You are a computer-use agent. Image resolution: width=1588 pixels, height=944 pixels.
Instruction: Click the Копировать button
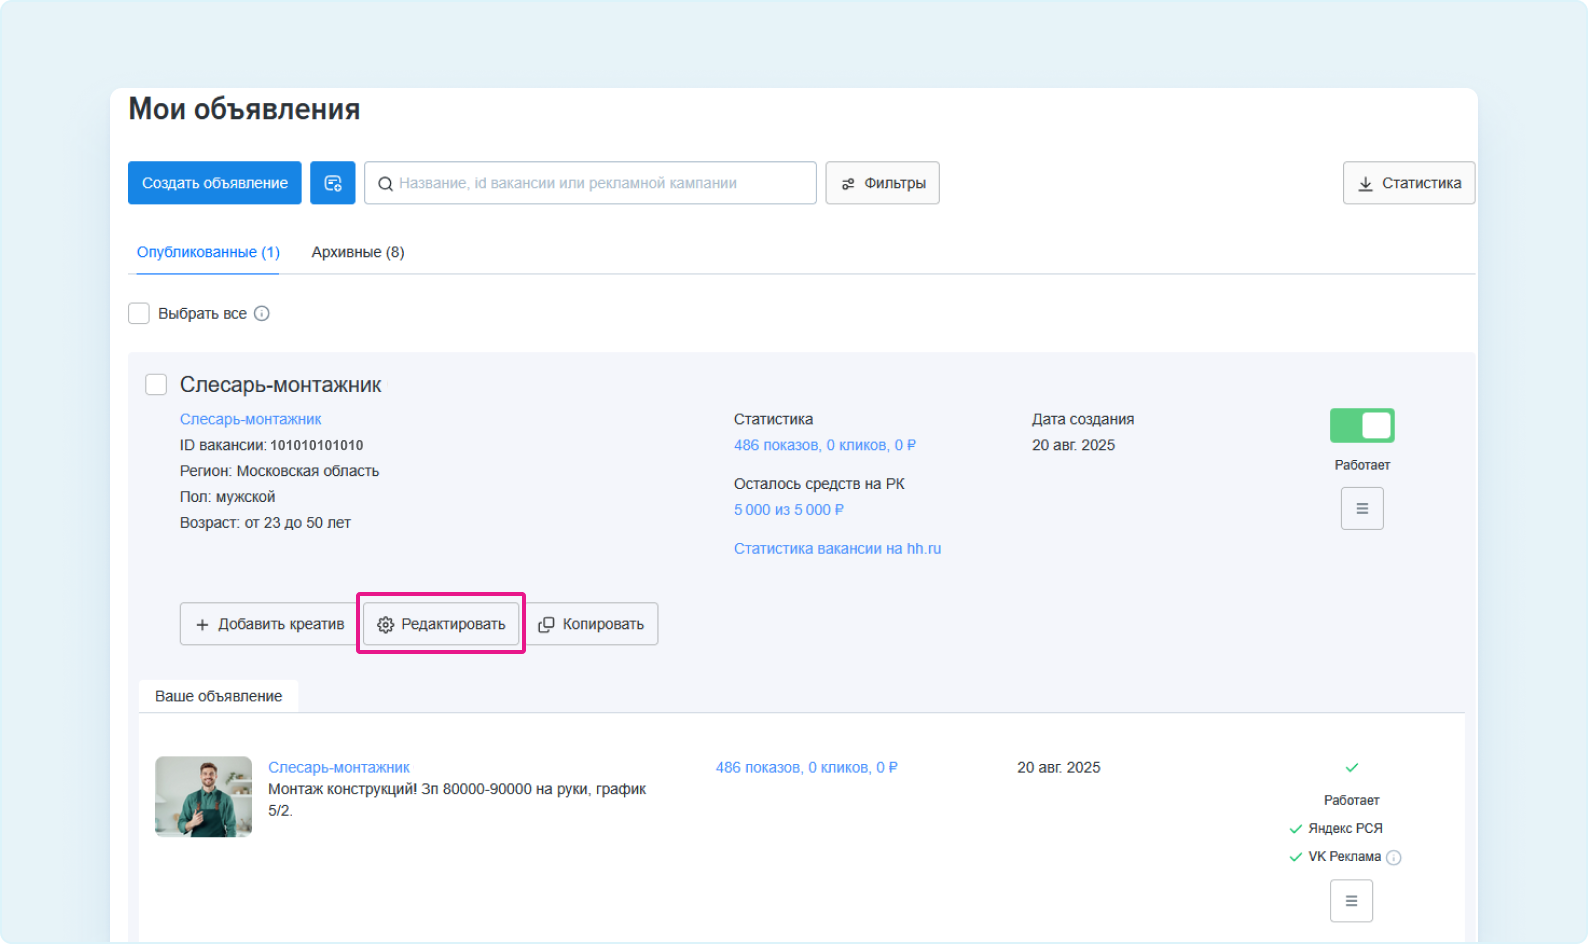point(592,624)
